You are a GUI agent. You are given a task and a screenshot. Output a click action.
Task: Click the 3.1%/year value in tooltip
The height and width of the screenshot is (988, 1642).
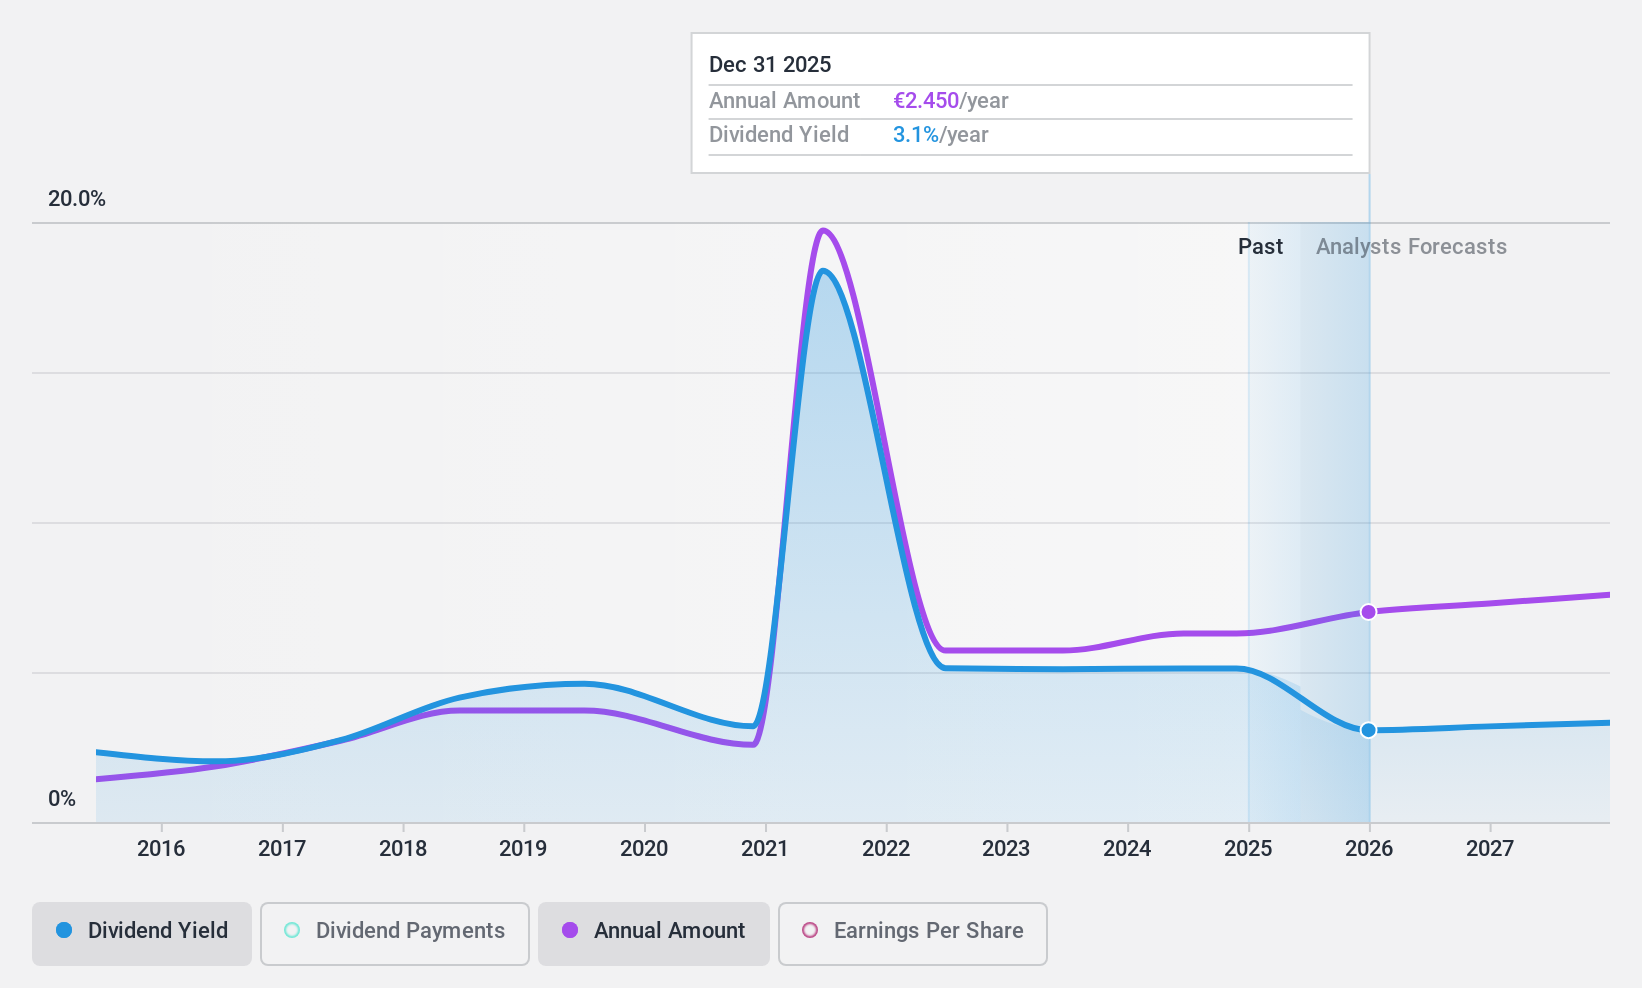click(x=940, y=135)
